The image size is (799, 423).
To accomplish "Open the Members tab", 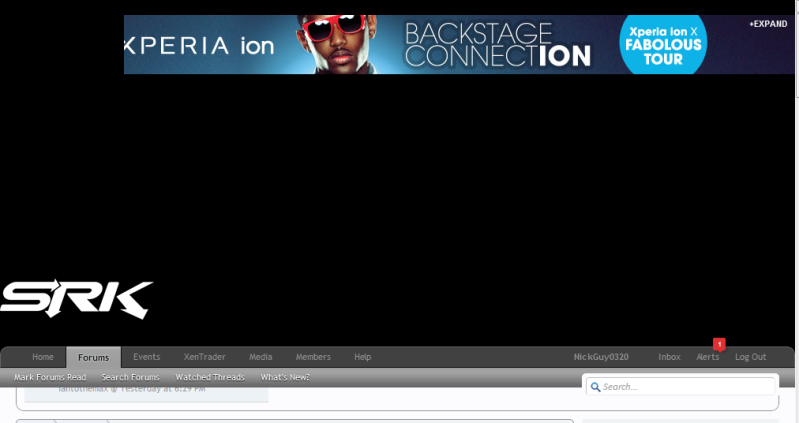I will [x=313, y=357].
